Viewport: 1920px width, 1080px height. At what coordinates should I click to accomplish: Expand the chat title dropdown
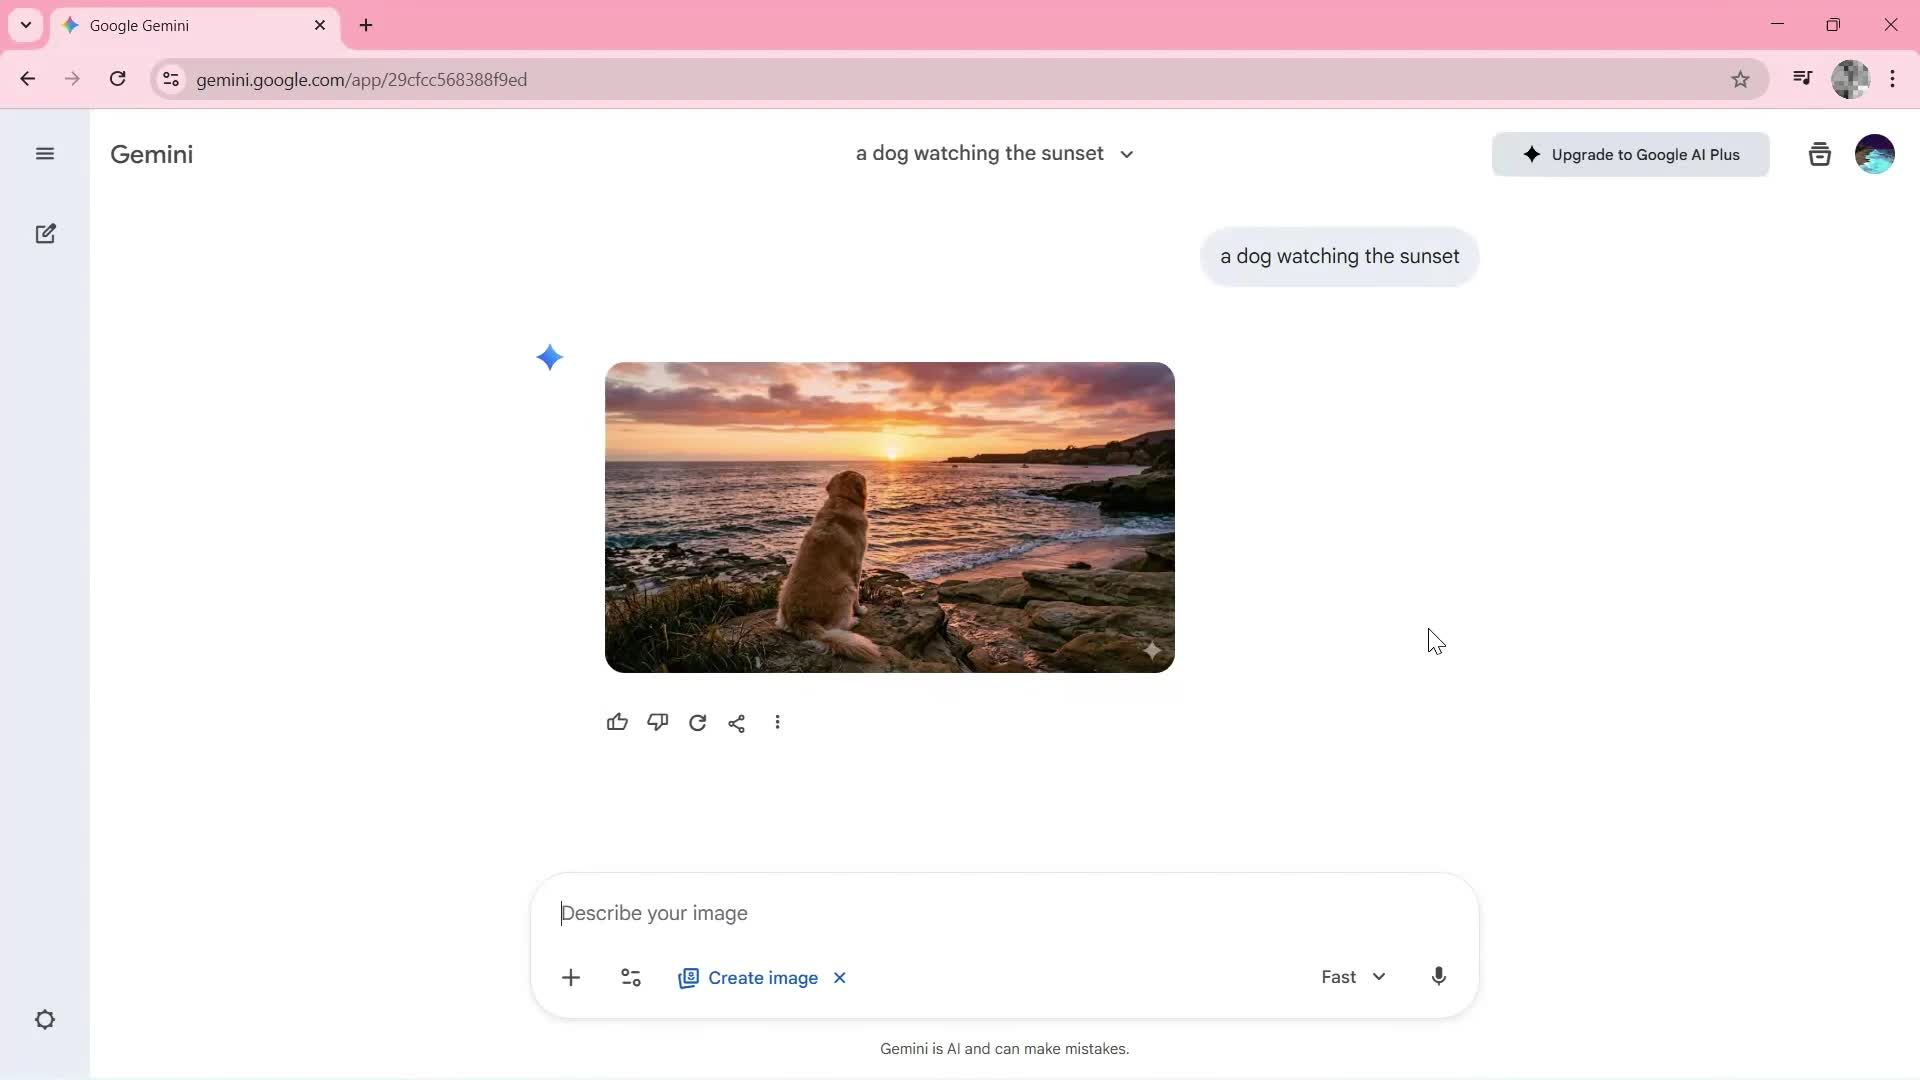[x=1126, y=154]
